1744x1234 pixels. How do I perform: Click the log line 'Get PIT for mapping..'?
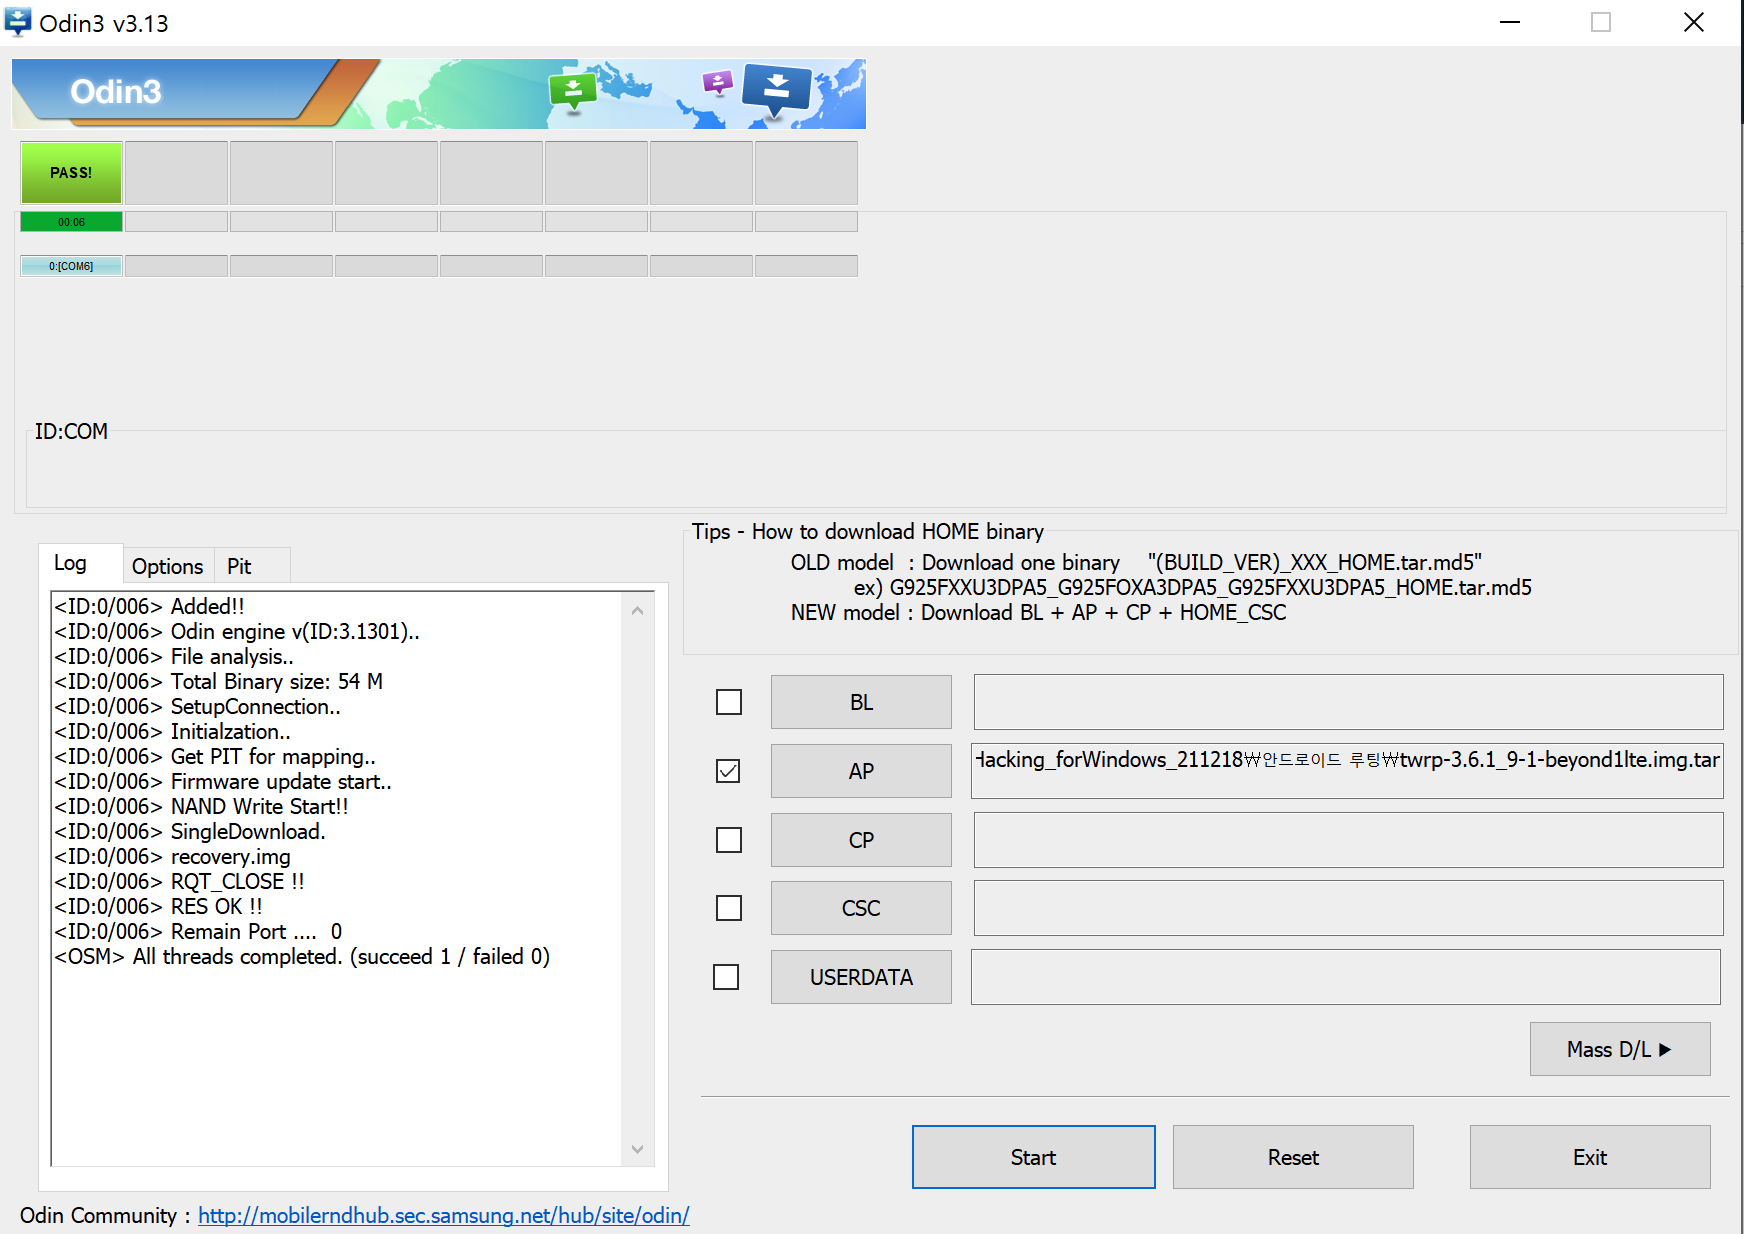(215, 757)
